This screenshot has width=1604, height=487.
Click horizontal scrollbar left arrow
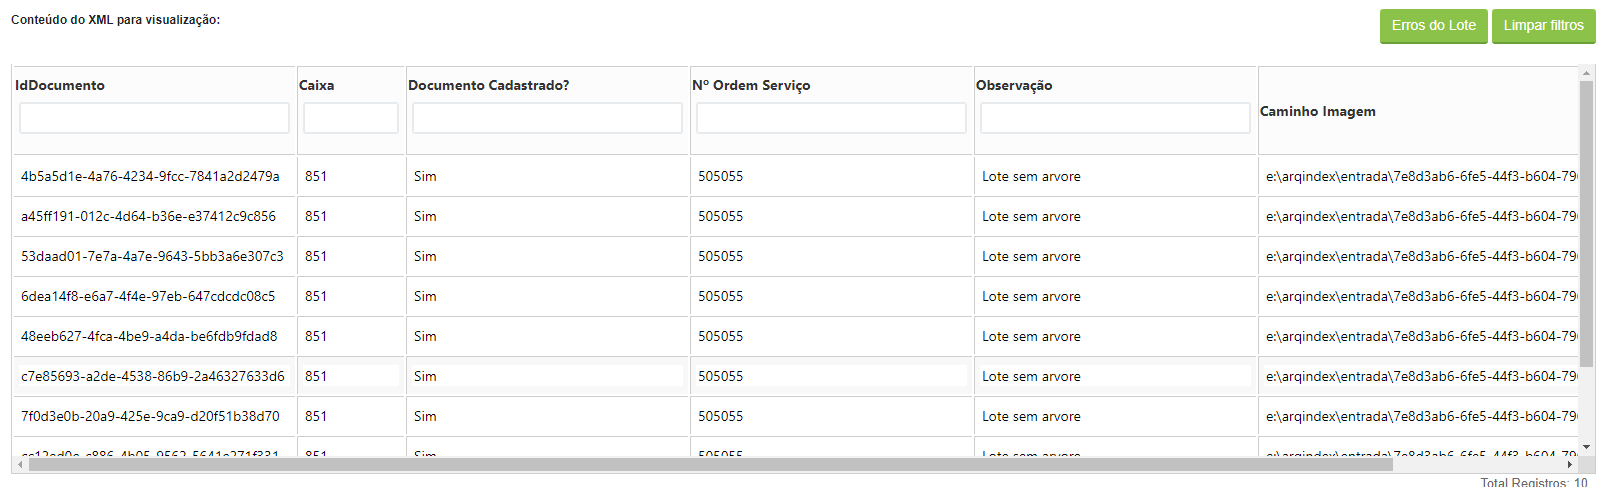(x=20, y=464)
